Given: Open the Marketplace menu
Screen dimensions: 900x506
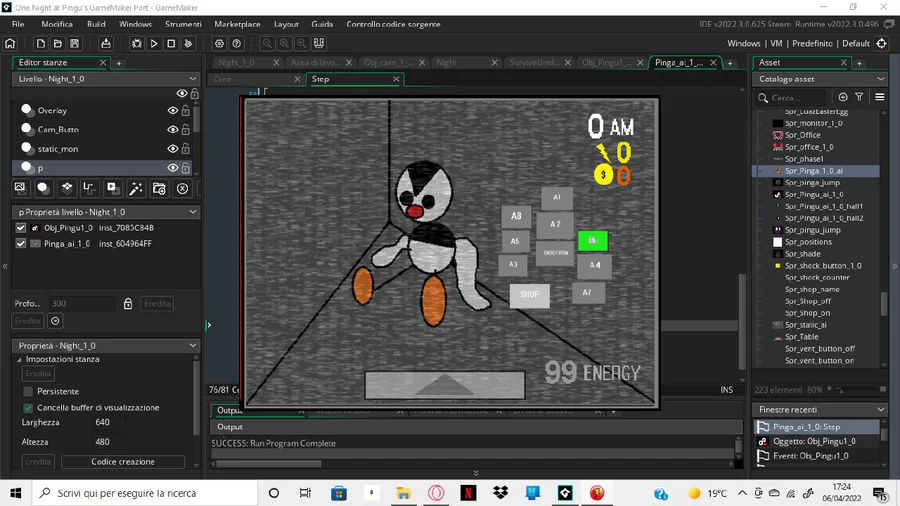Looking at the screenshot, I should [237, 24].
